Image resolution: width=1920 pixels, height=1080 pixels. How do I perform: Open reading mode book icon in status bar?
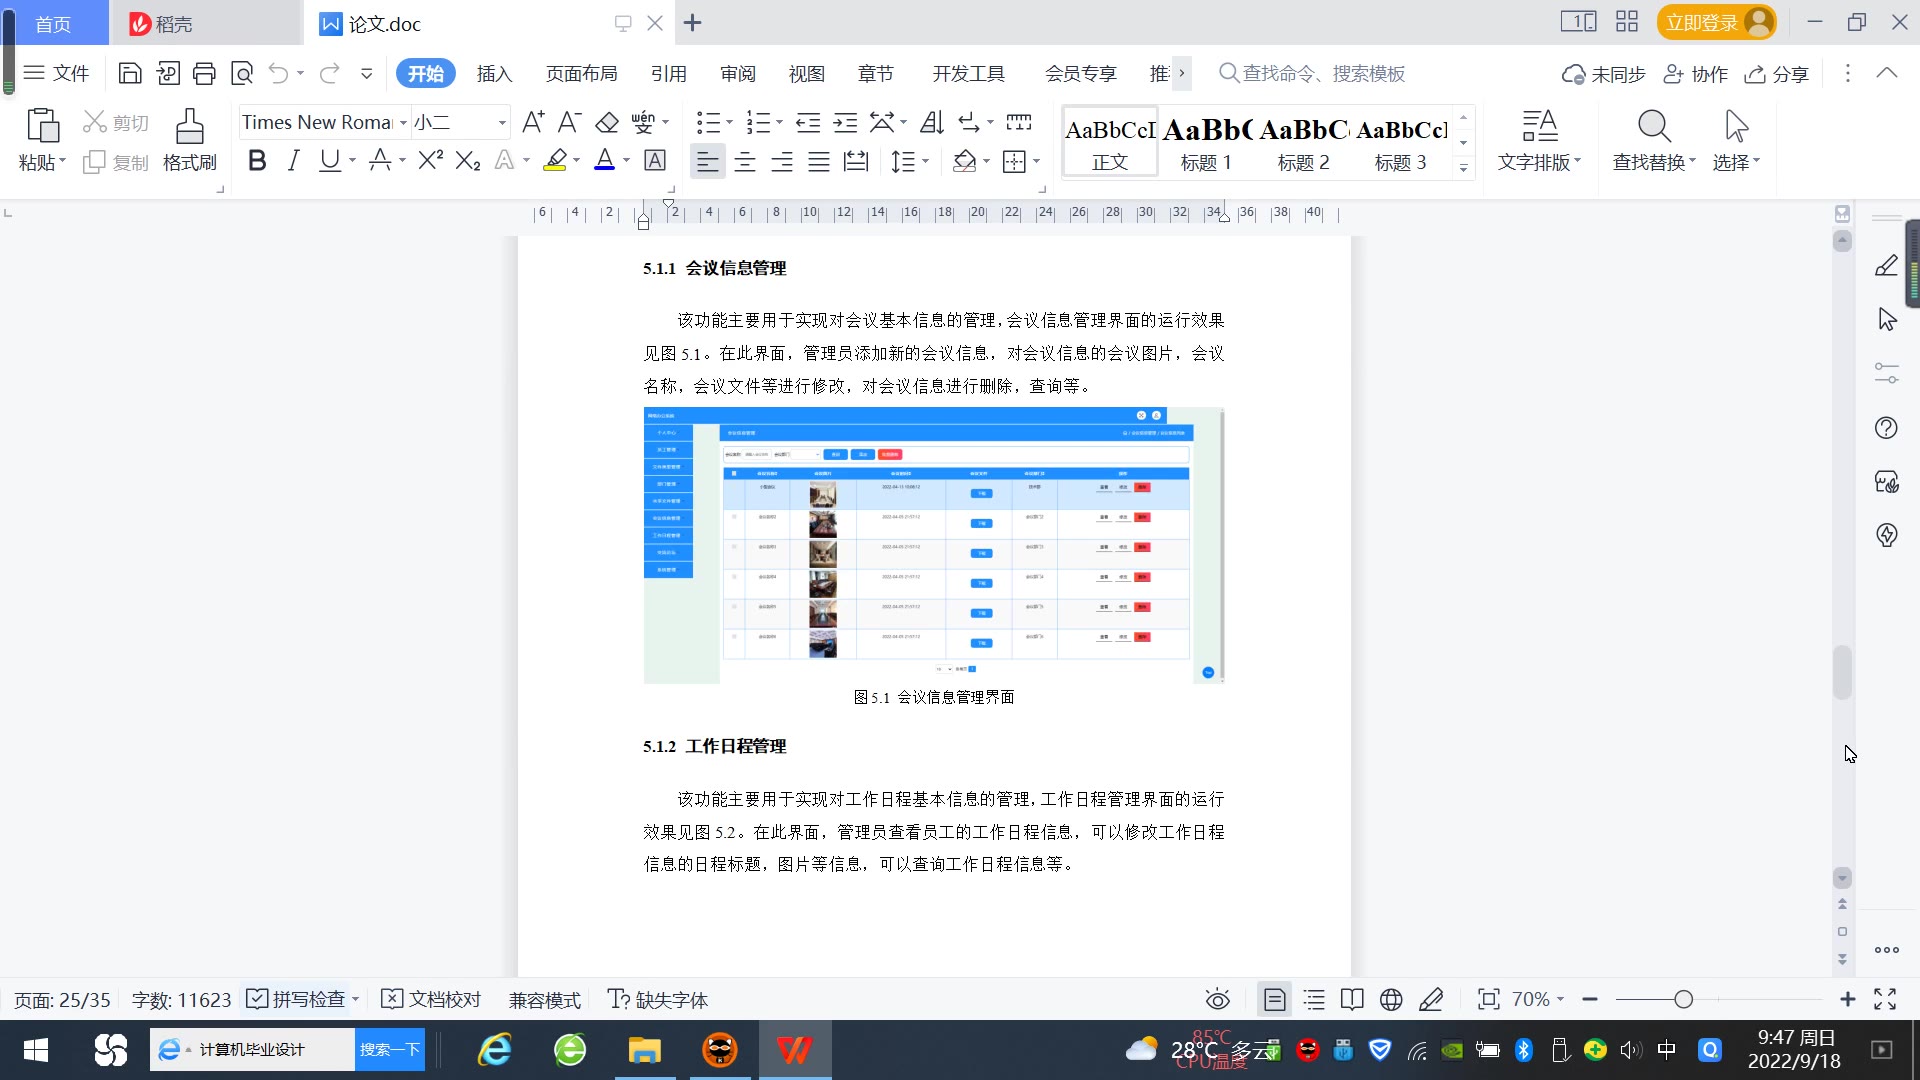[1352, 999]
